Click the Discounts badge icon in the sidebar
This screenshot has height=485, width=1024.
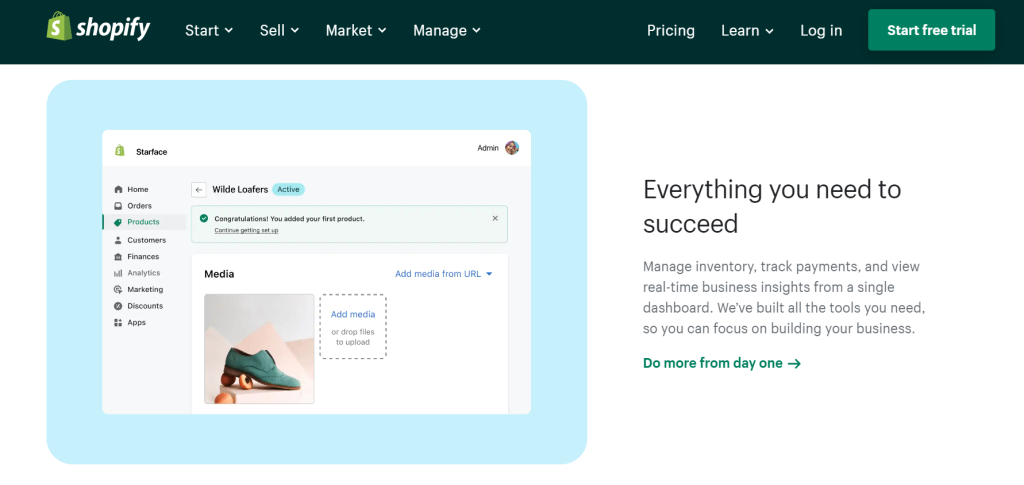point(118,306)
